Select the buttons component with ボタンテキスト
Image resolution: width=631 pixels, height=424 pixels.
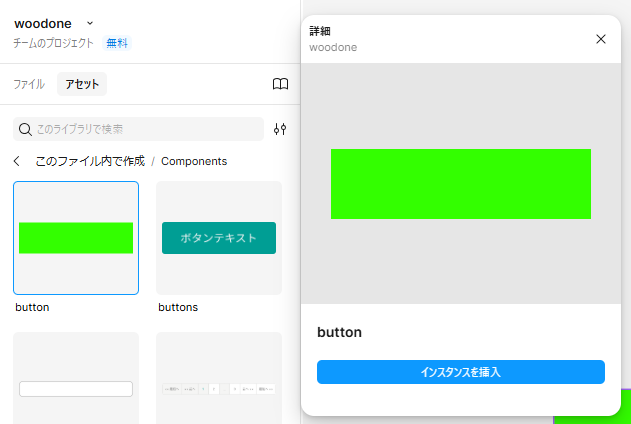tap(219, 238)
